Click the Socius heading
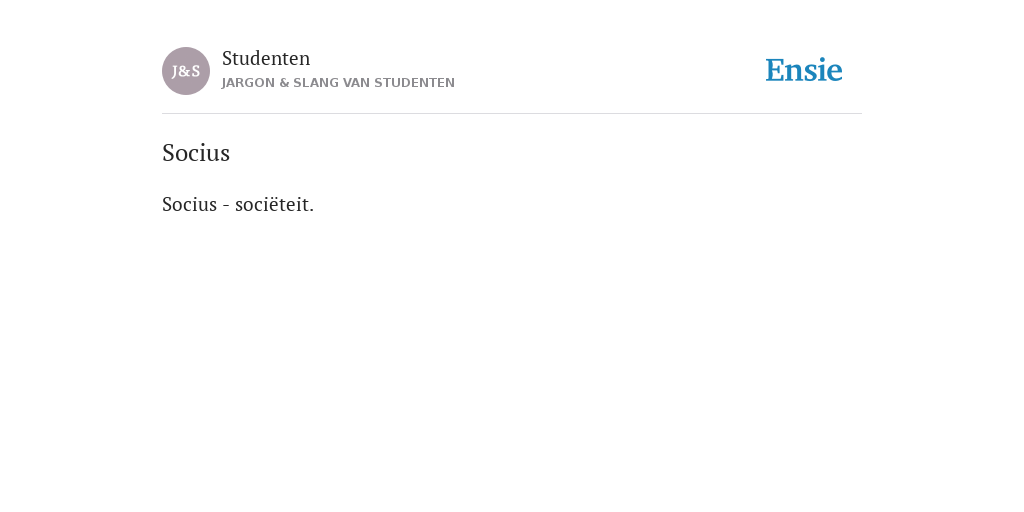Viewport: 1024px width, 512px height. (196, 153)
